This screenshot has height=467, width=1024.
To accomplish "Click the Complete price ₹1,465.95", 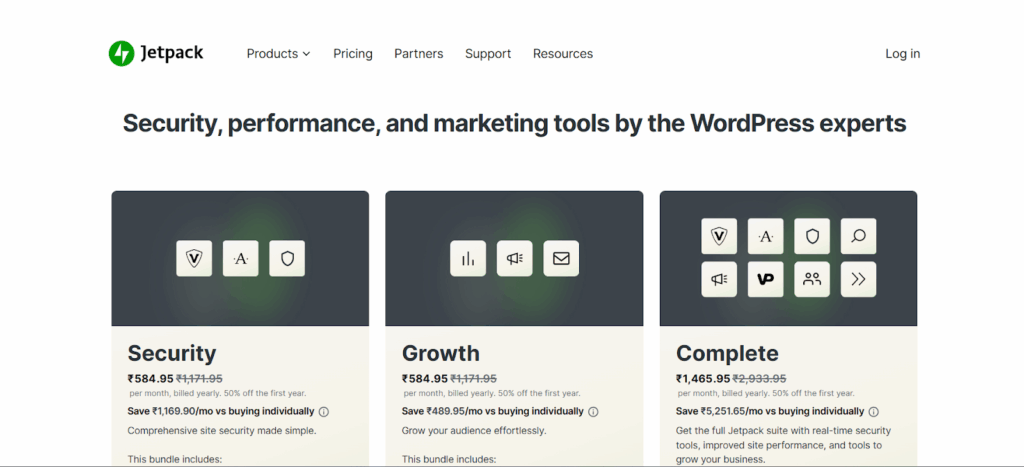I will (703, 378).
